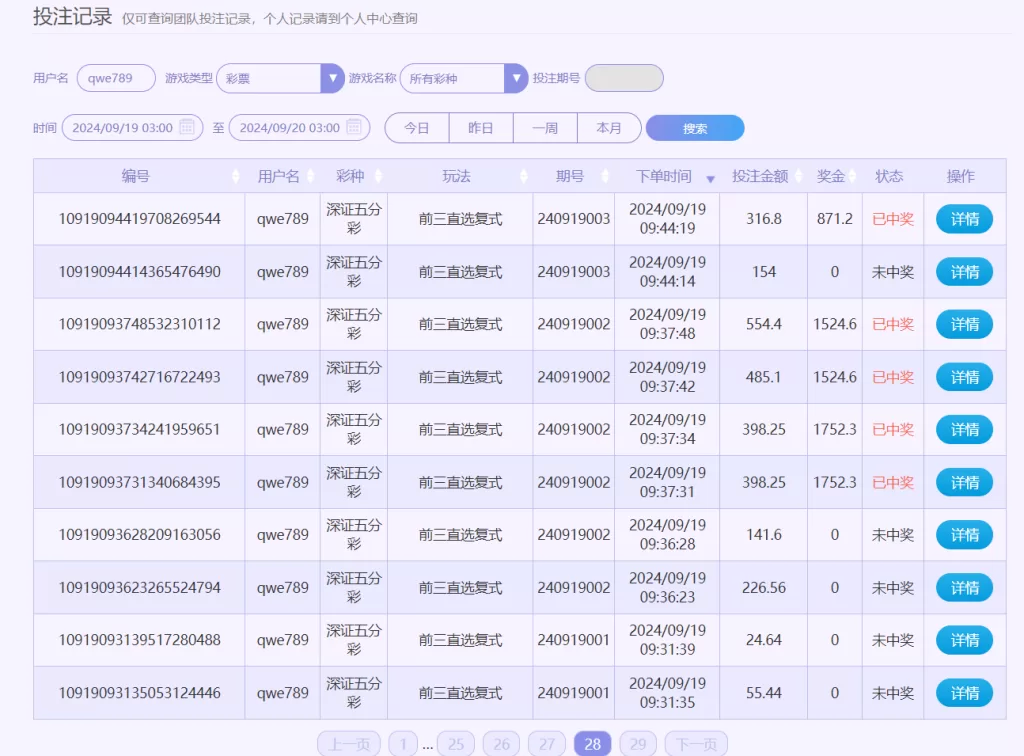Click order number 10919093748532310112
This screenshot has height=756, width=1024.
(x=140, y=324)
